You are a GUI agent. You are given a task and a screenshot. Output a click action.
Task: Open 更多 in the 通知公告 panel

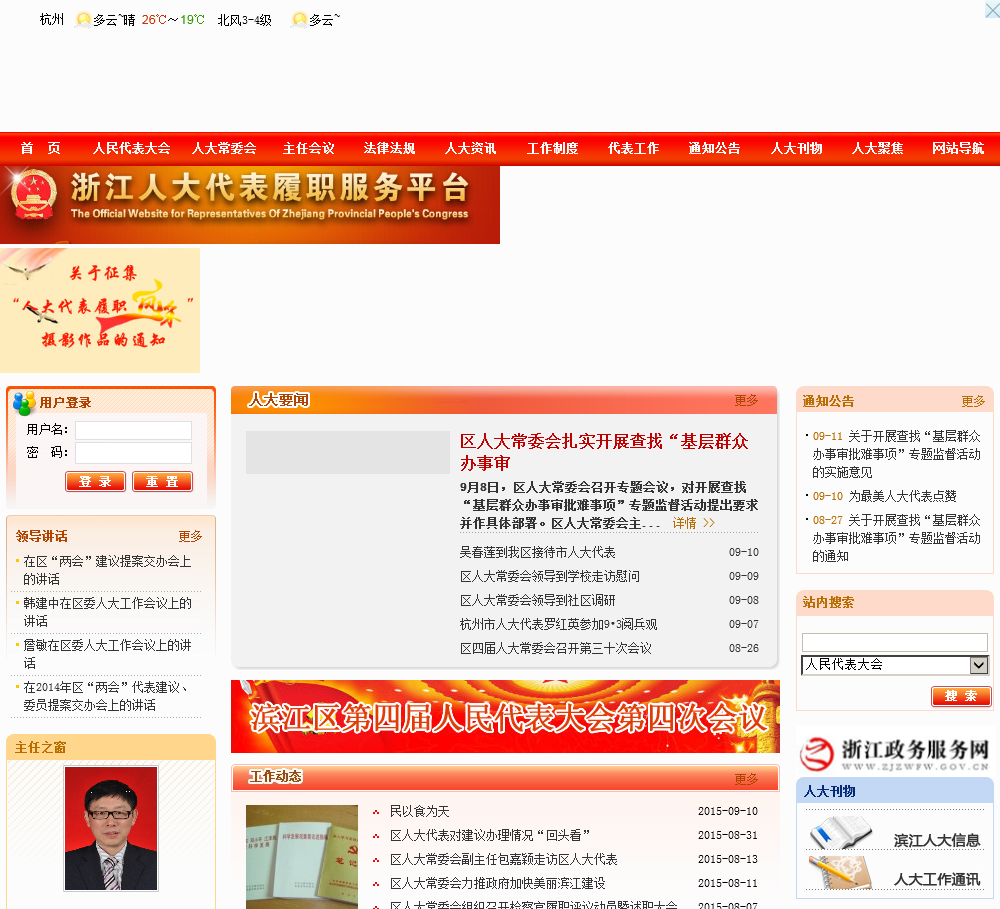coord(973,401)
